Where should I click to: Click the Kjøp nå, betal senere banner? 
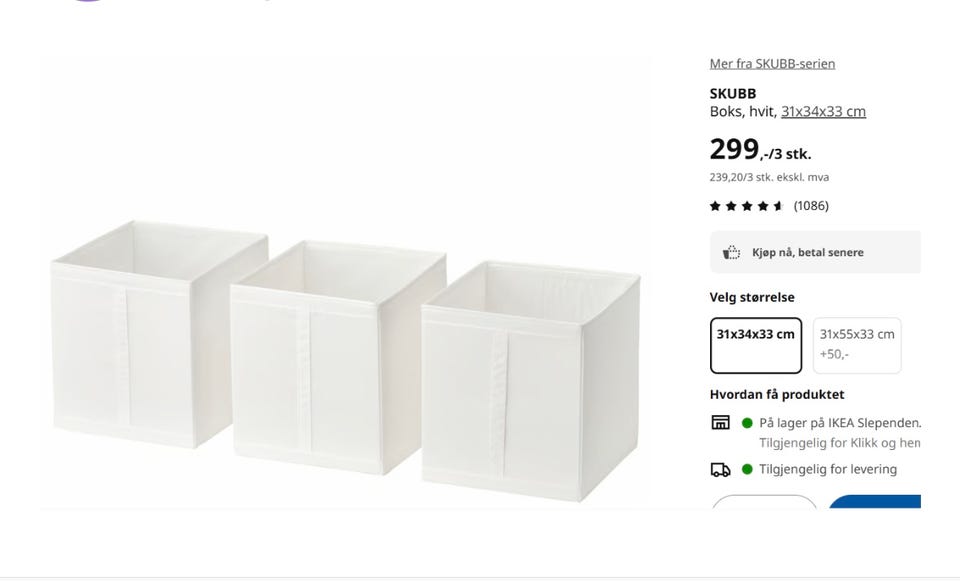[815, 252]
